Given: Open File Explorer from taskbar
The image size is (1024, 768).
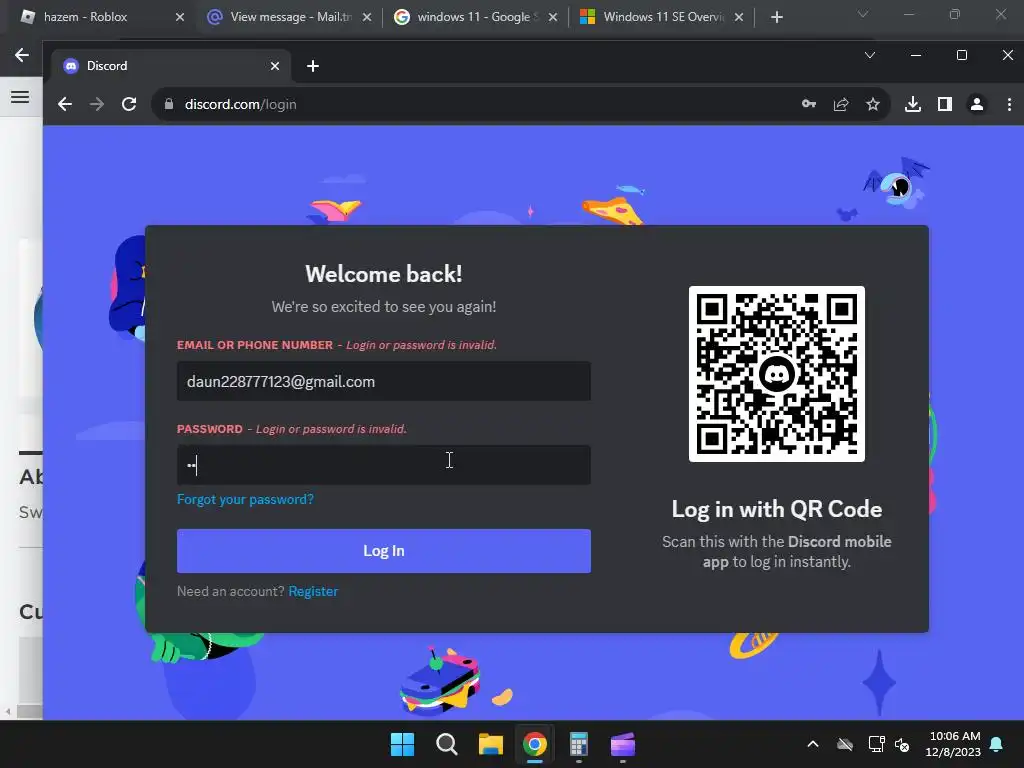Looking at the screenshot, I should [x=490, y=744].
